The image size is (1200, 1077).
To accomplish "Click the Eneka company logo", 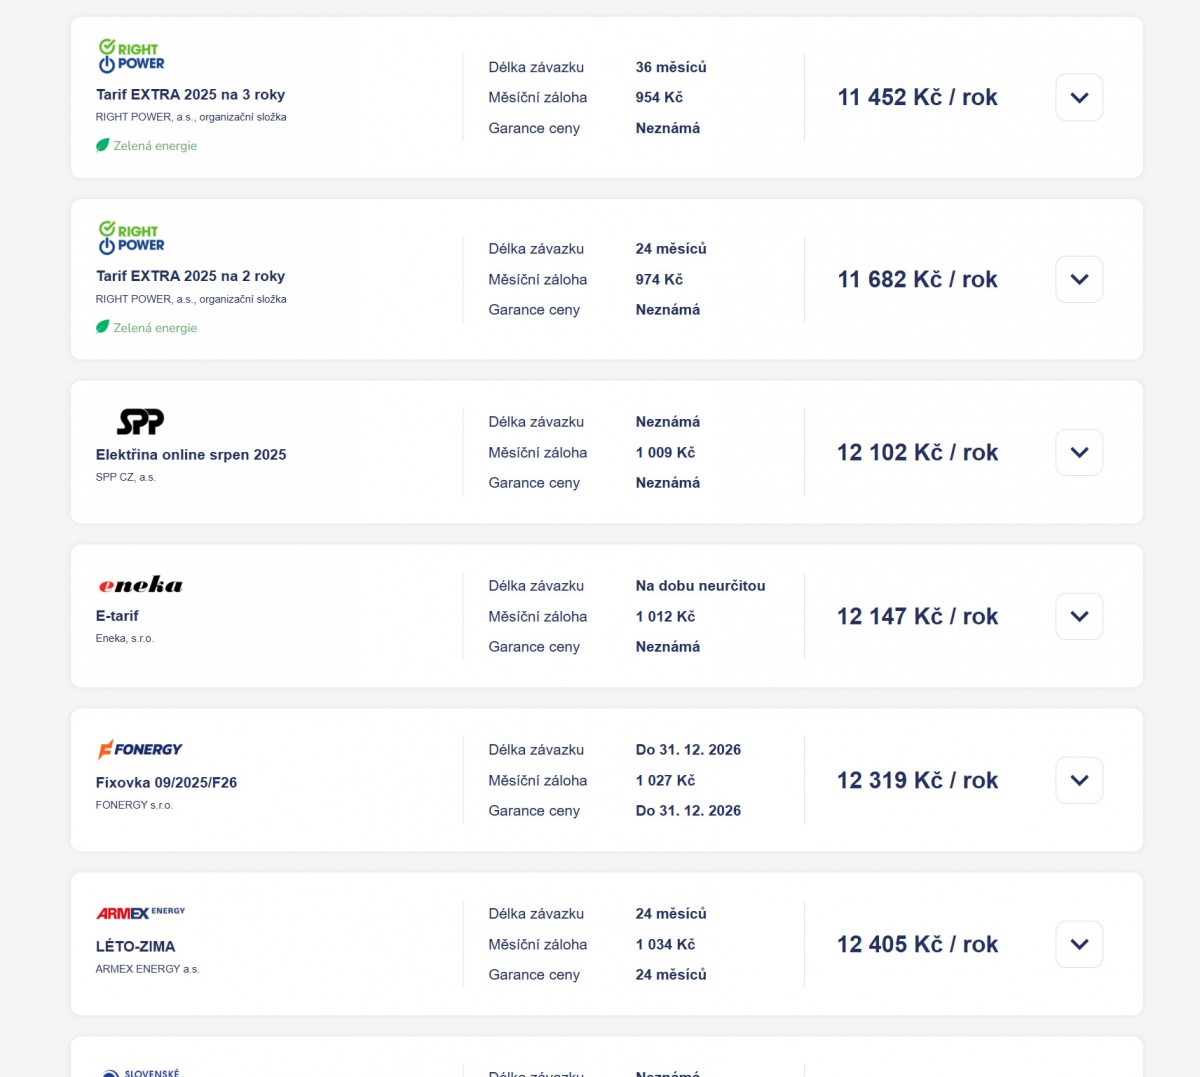I will tap(140, 585).
